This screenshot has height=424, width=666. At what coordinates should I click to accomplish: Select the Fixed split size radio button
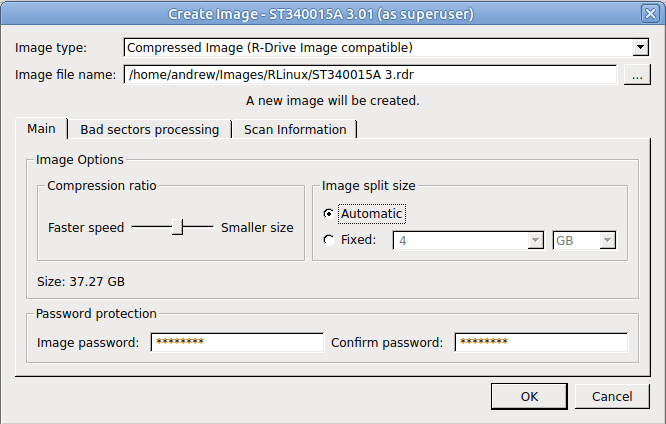point(328,240)
